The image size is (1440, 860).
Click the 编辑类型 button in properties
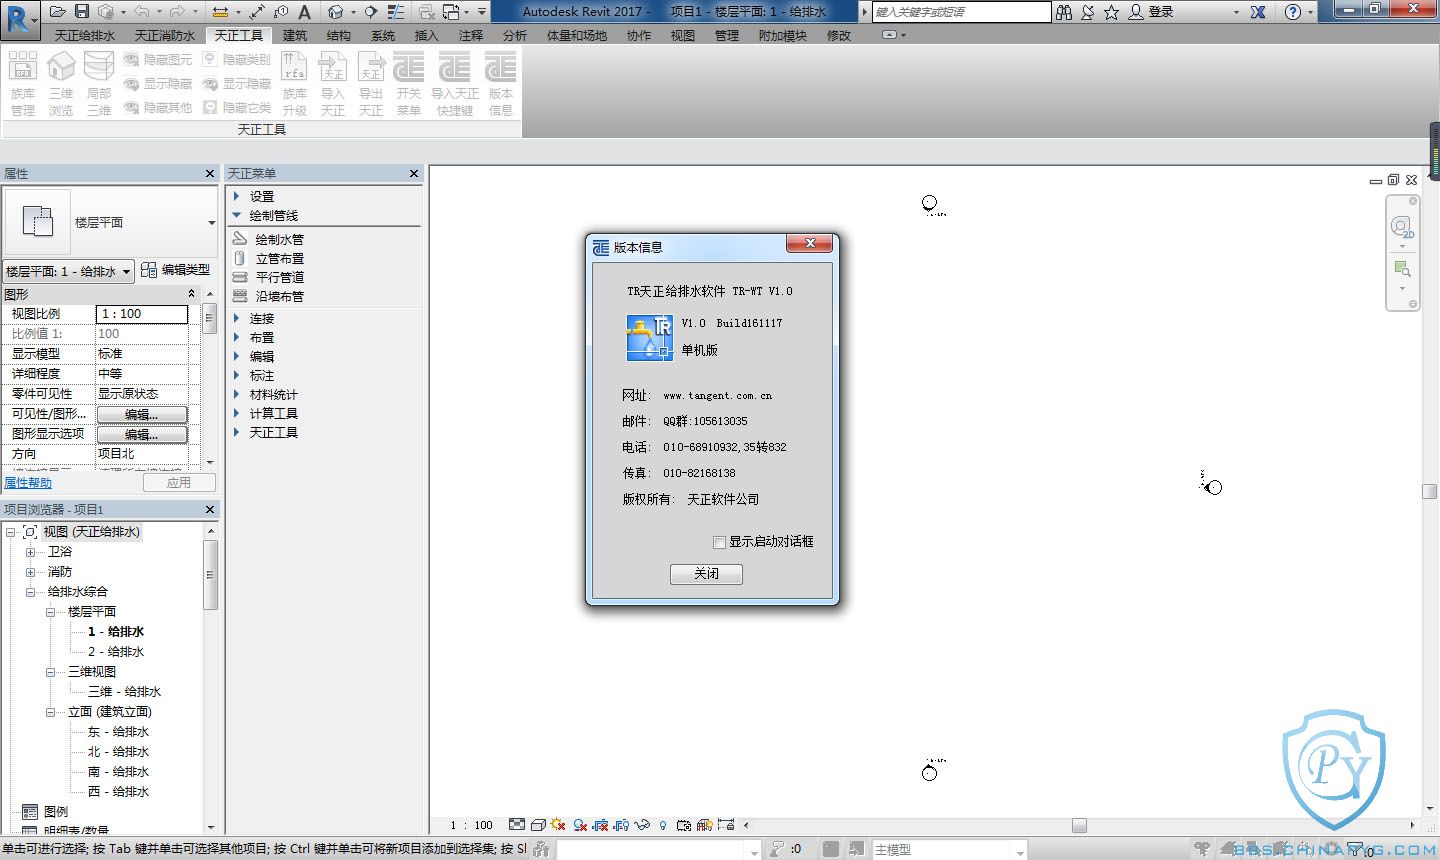pyautogui.click(x=176, y=270)
